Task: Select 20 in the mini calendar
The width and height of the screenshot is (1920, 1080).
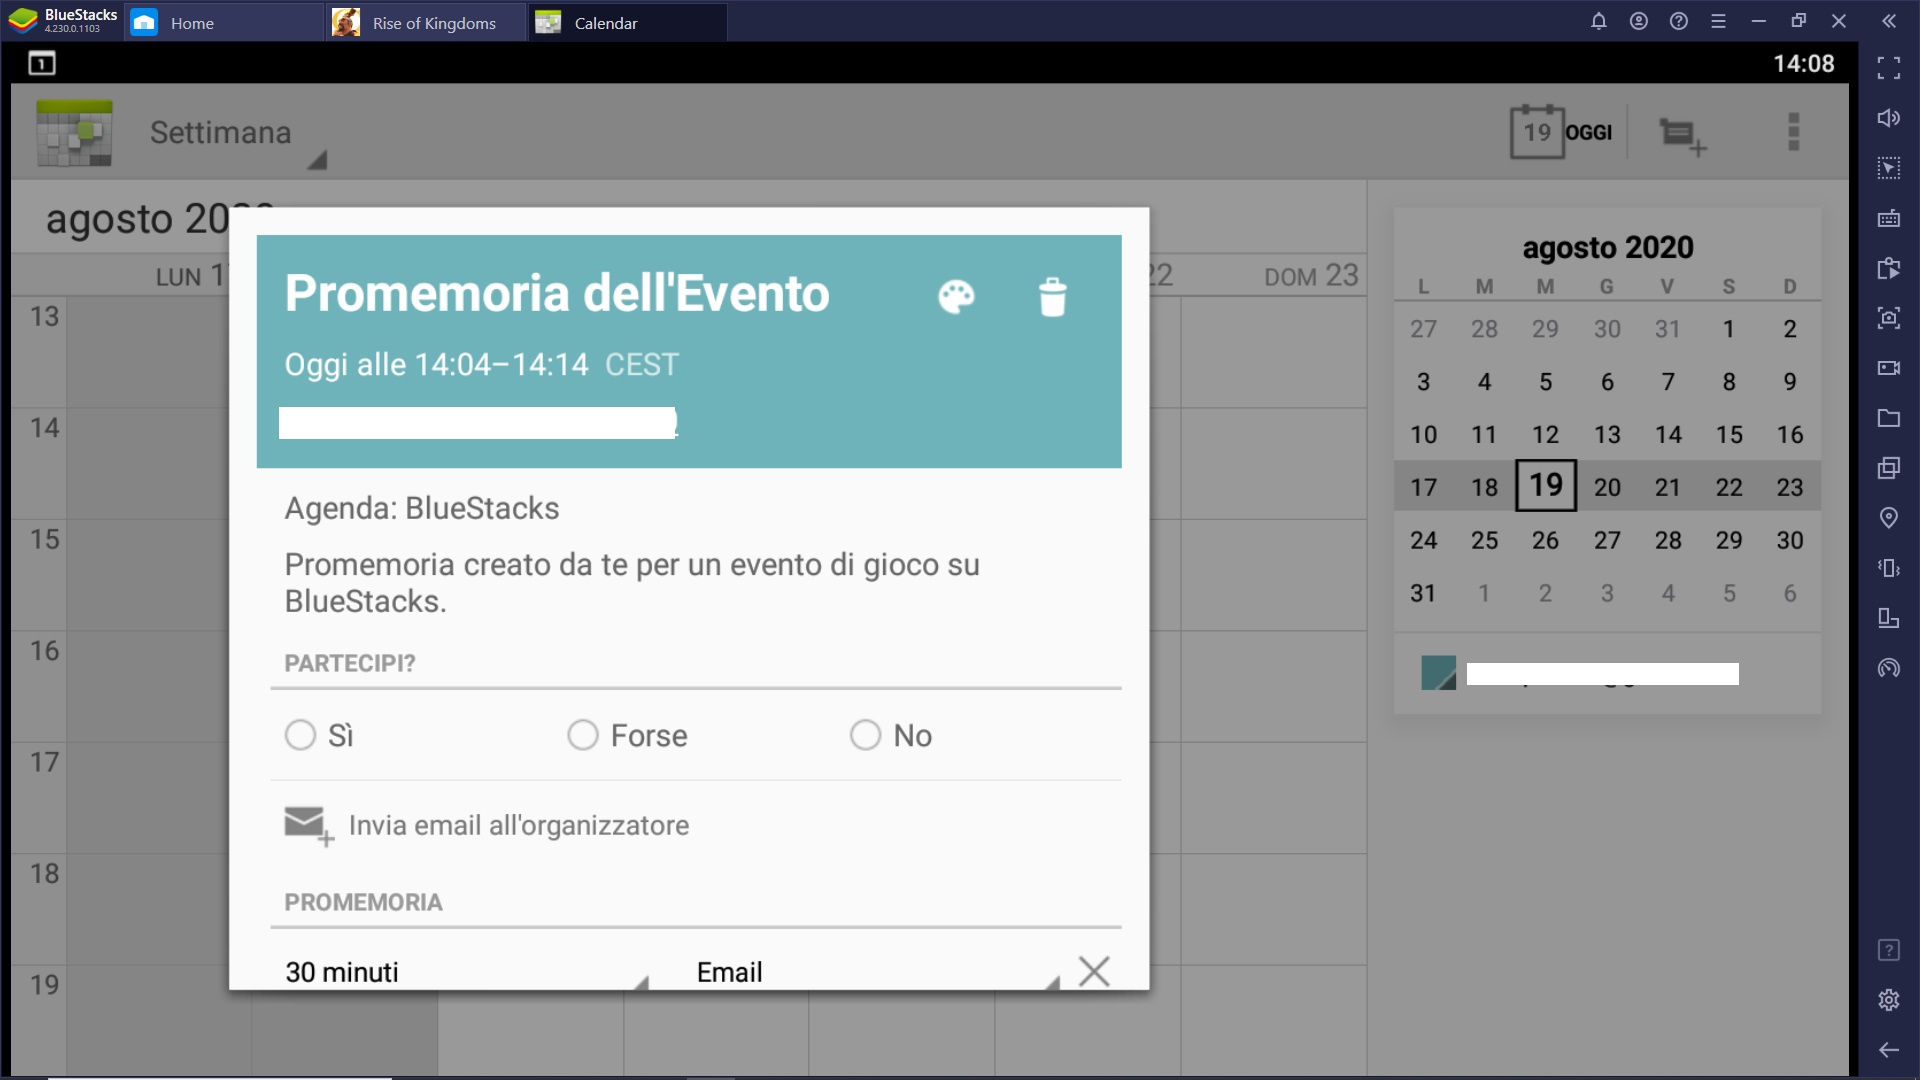Action: tap(1607, 487)
